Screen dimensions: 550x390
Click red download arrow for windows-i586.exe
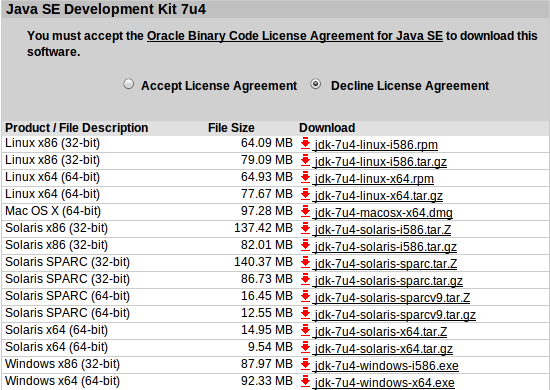[x=306, y=364]
